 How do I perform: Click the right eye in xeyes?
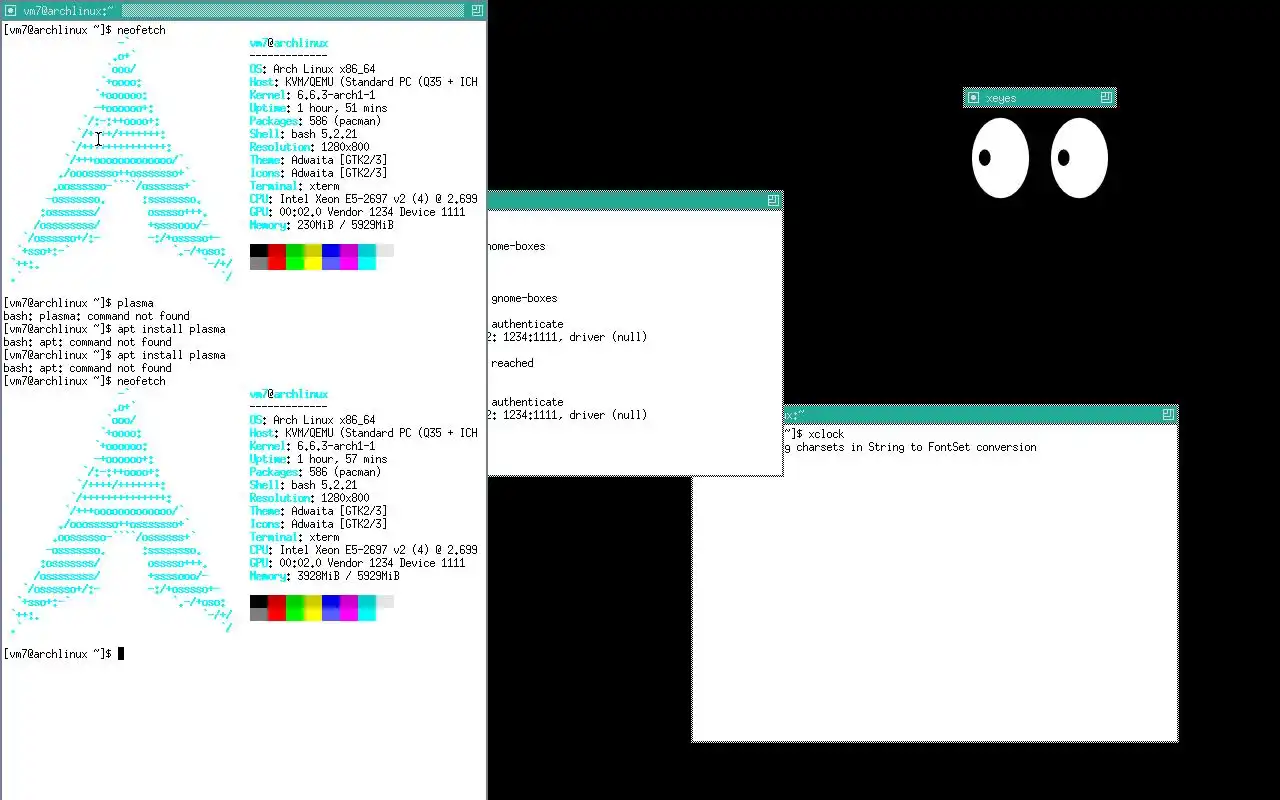pyautogui.click(x=1079, y=158)
